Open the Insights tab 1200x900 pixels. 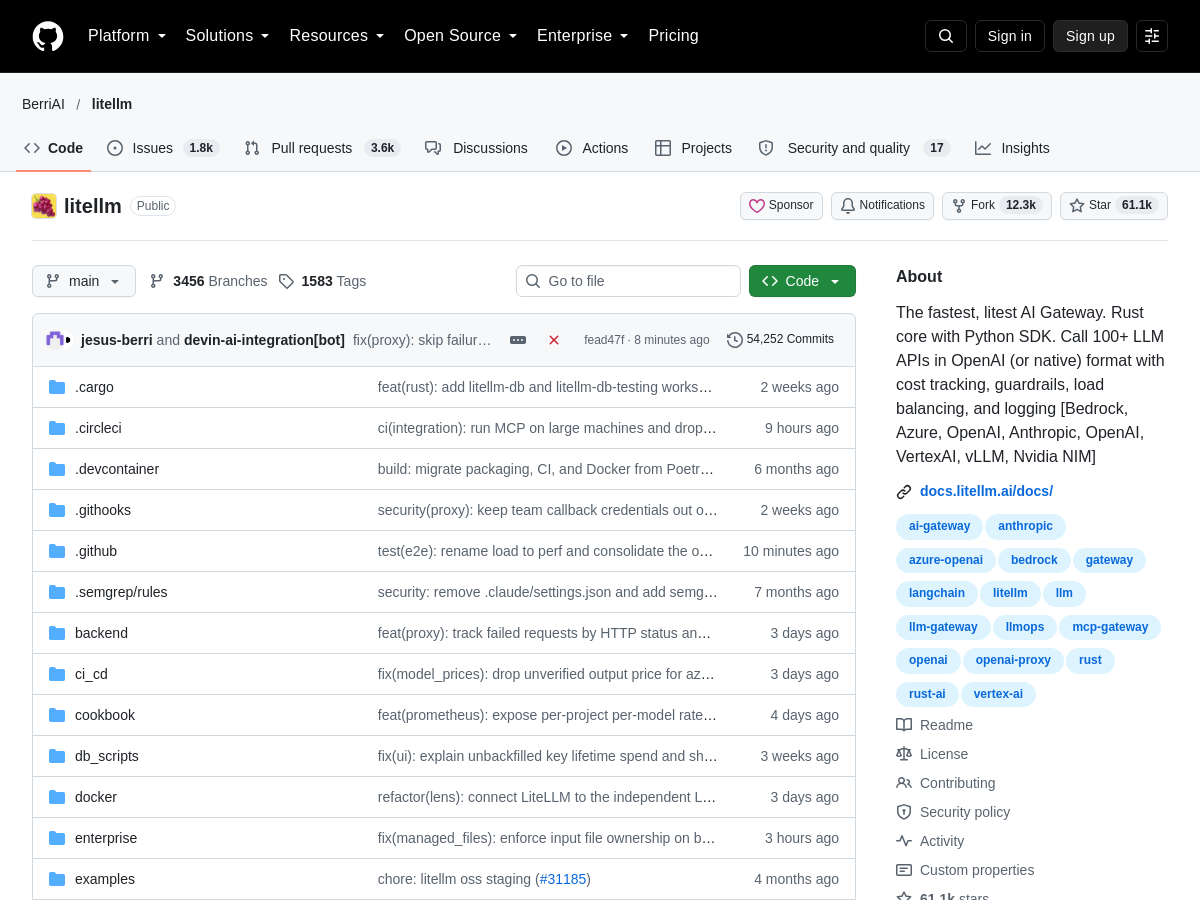click(1012, 148)
